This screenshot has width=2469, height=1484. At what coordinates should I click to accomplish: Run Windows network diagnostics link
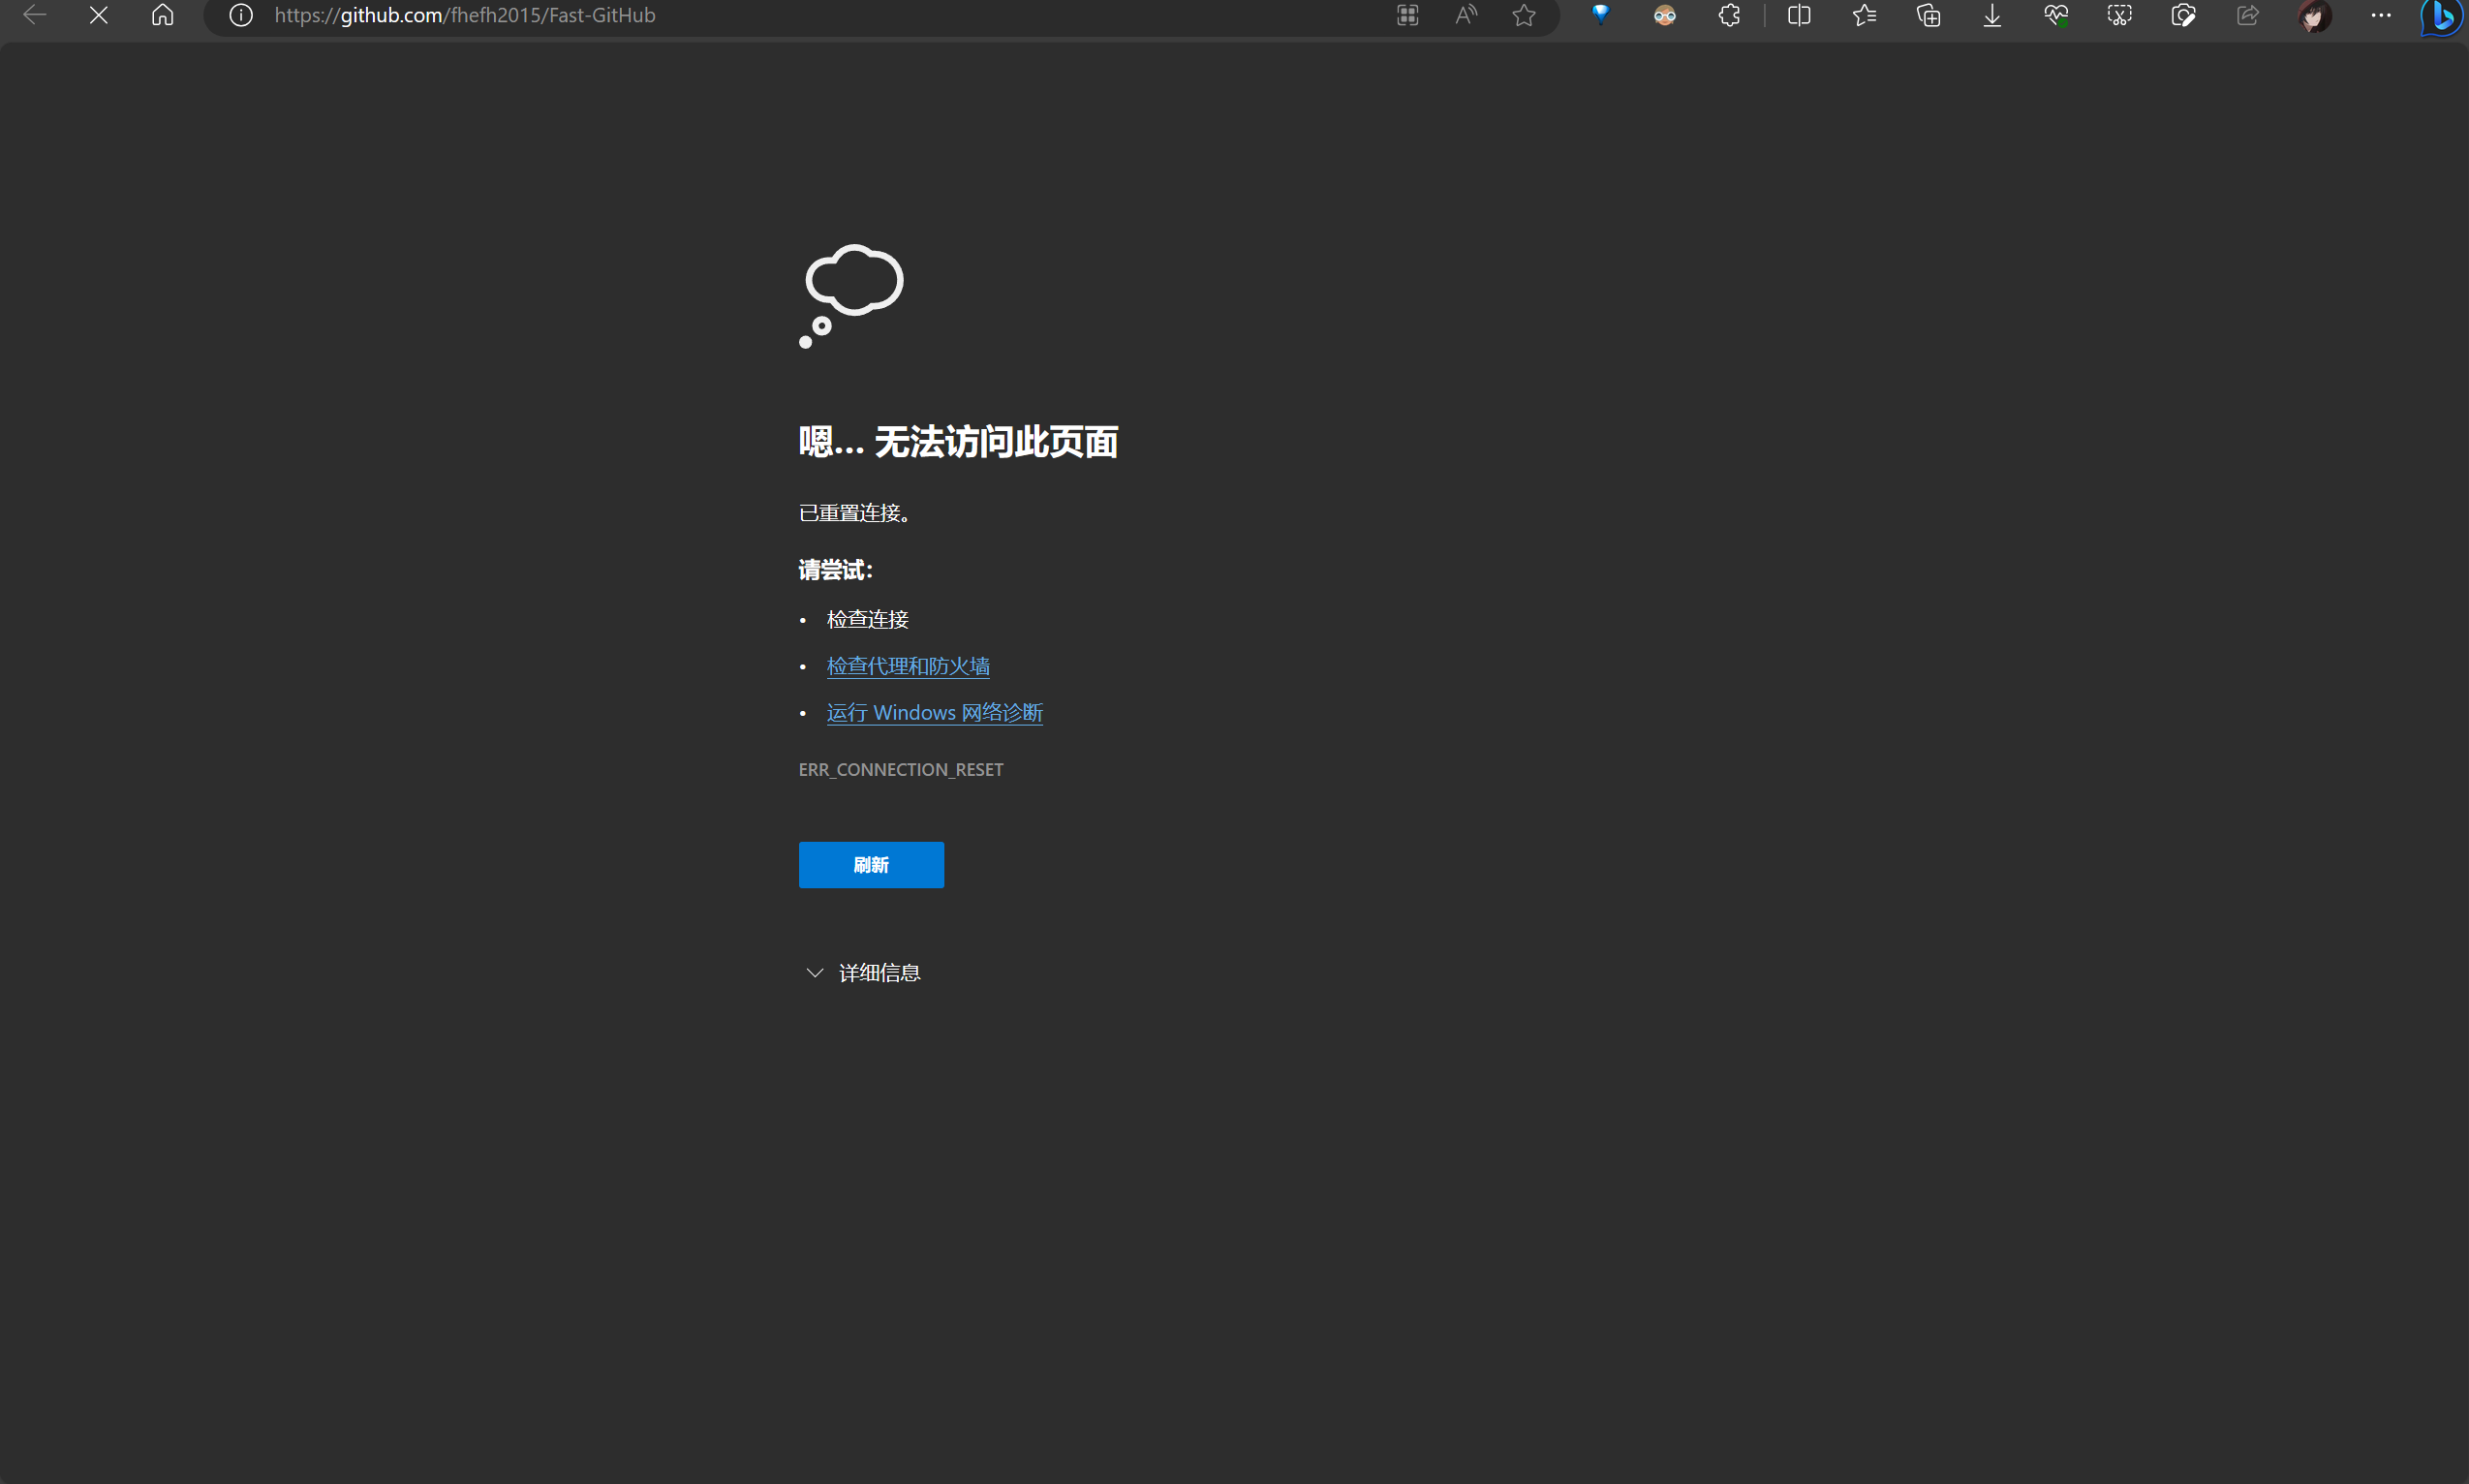(934, 712)
